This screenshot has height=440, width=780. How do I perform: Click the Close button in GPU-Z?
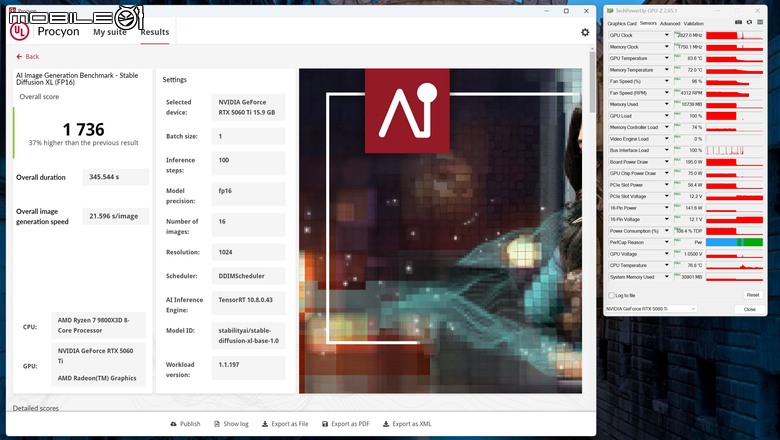tap(749, 309)
